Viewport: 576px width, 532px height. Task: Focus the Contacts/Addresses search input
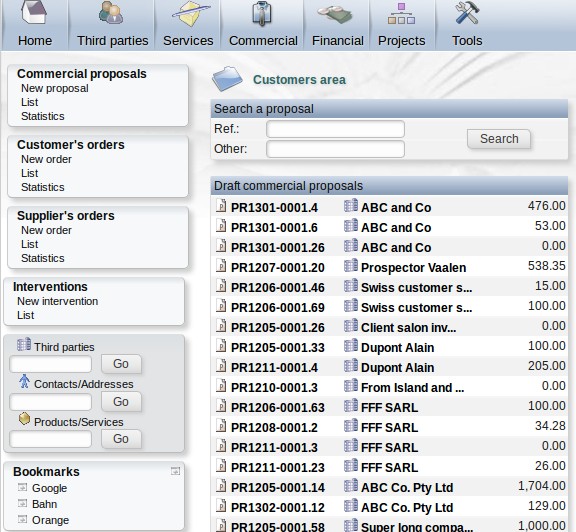[51, 402]
